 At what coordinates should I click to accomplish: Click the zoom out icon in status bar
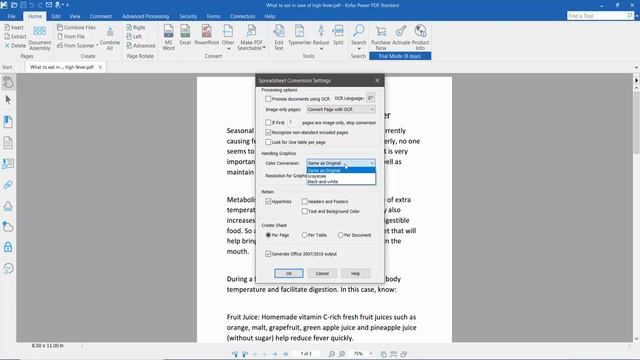click(x=332, y=354)
